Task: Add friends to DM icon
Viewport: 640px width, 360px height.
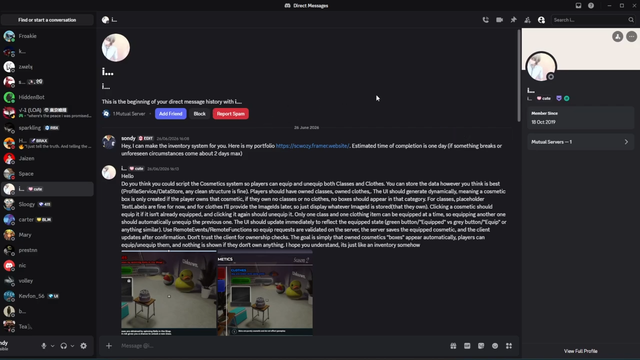Action: tap(527, 20)
